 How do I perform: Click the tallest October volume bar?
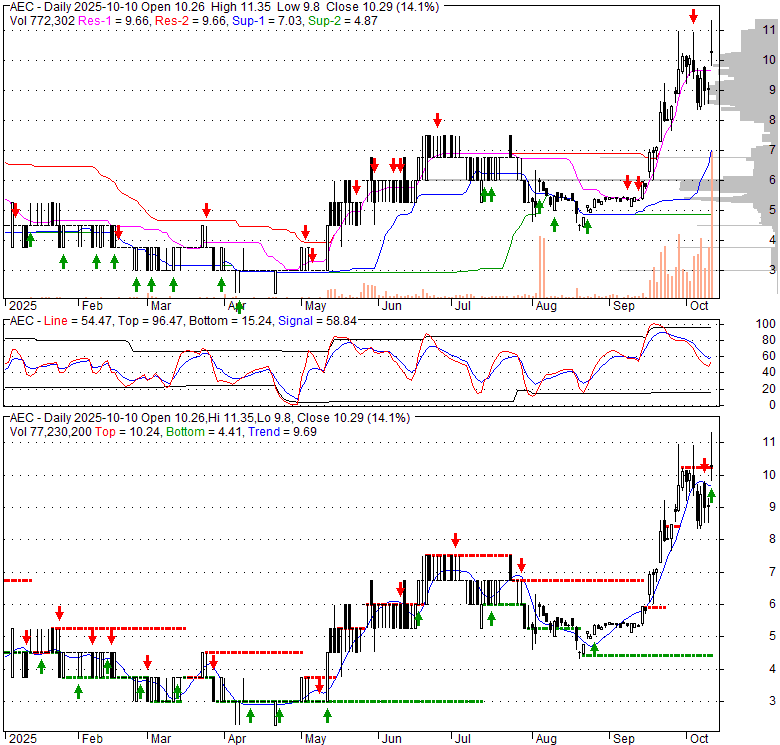pos(712,224)
